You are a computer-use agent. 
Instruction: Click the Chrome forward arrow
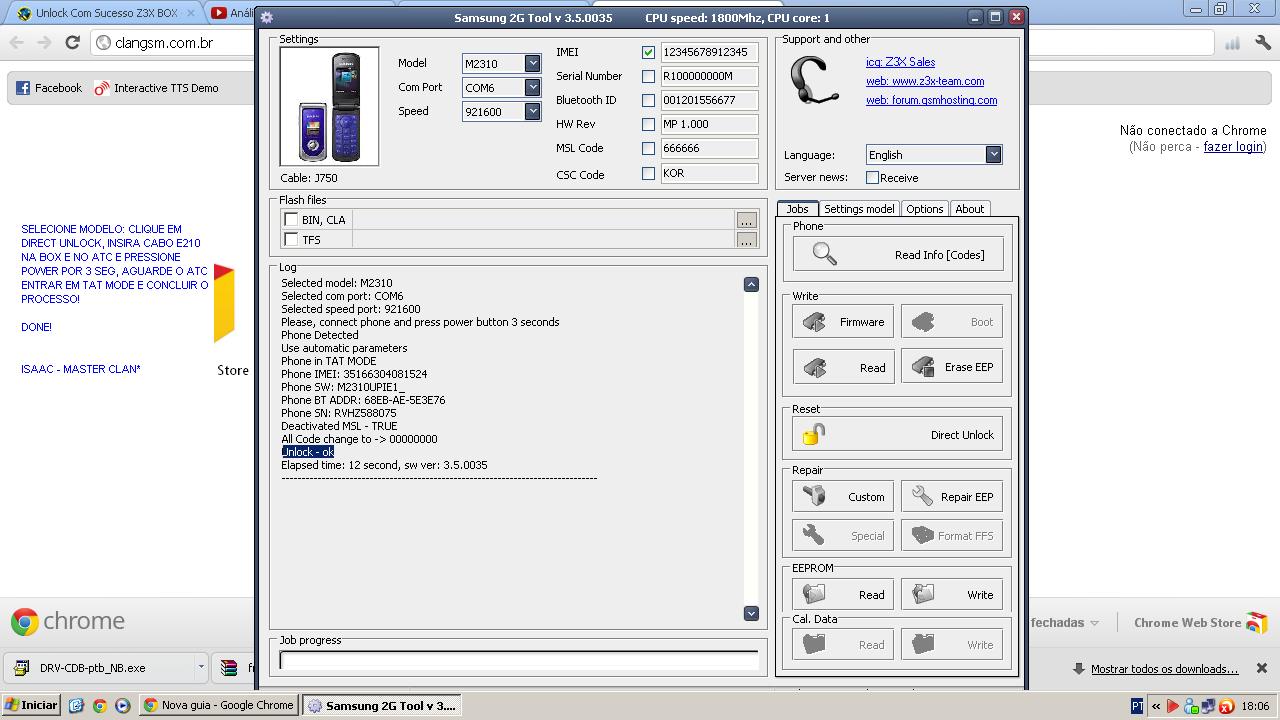44,43
